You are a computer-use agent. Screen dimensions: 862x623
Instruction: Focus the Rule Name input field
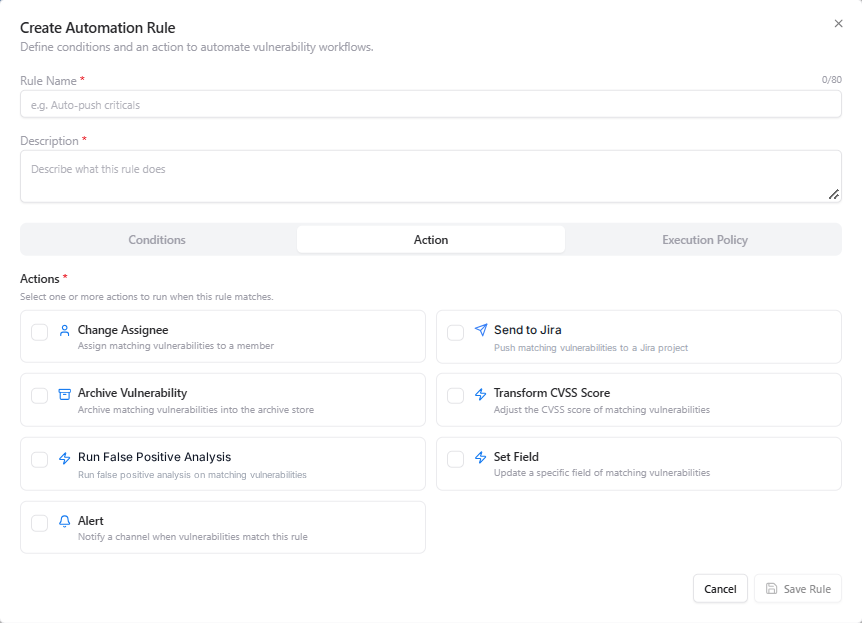pyautogui.click(x=431, y=104)
